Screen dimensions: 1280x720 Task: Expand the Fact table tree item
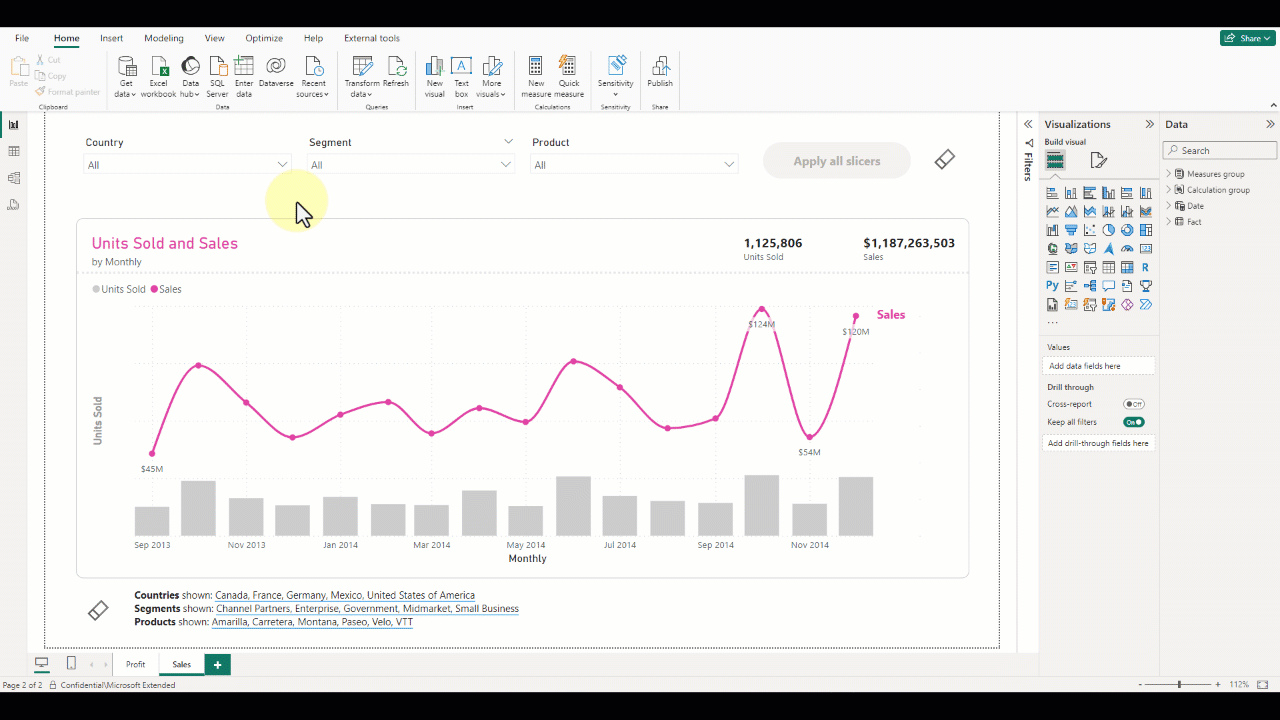pyautogui.click(x=1168, y=222)
